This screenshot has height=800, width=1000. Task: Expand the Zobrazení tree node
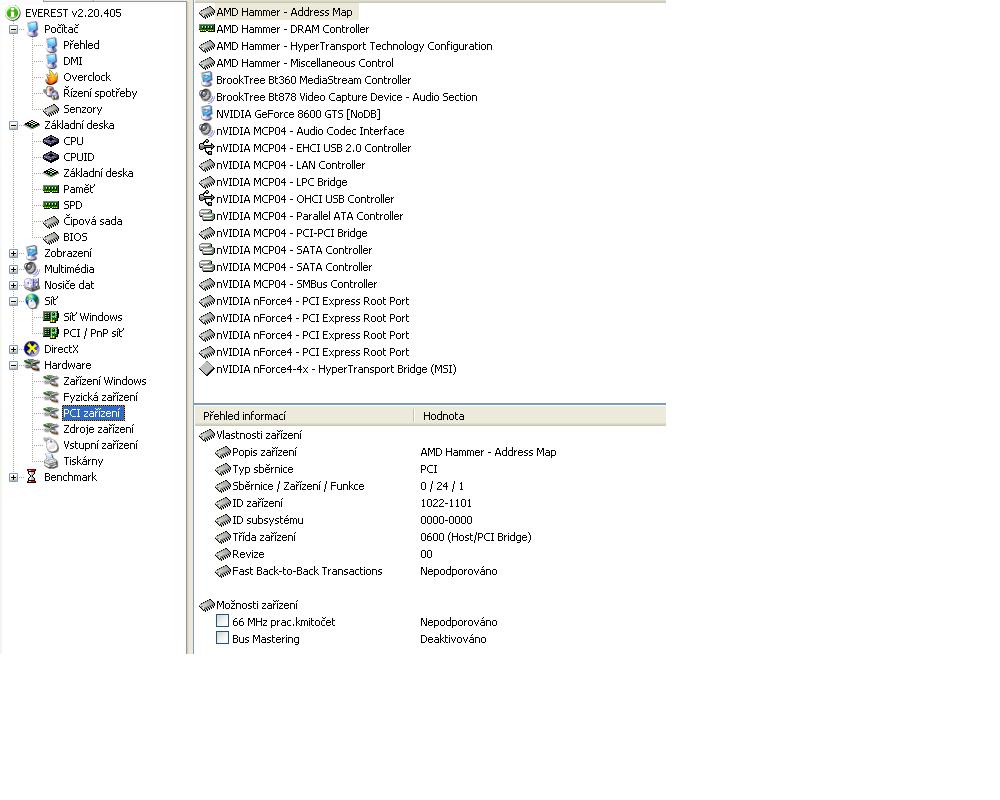[x=13, y=253]
